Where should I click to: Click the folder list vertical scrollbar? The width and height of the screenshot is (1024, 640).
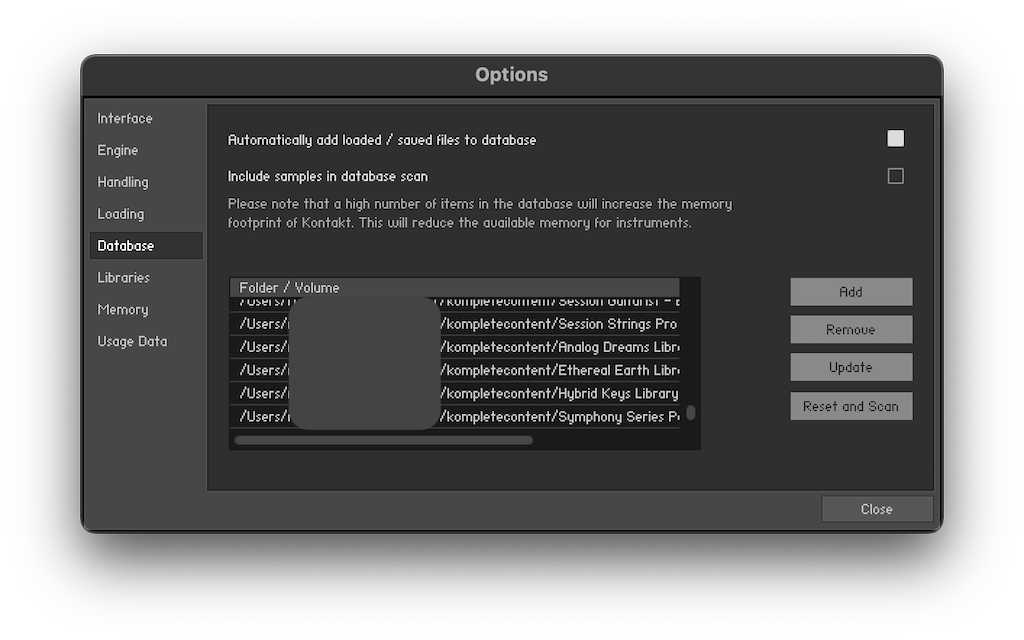click(690, 412)
